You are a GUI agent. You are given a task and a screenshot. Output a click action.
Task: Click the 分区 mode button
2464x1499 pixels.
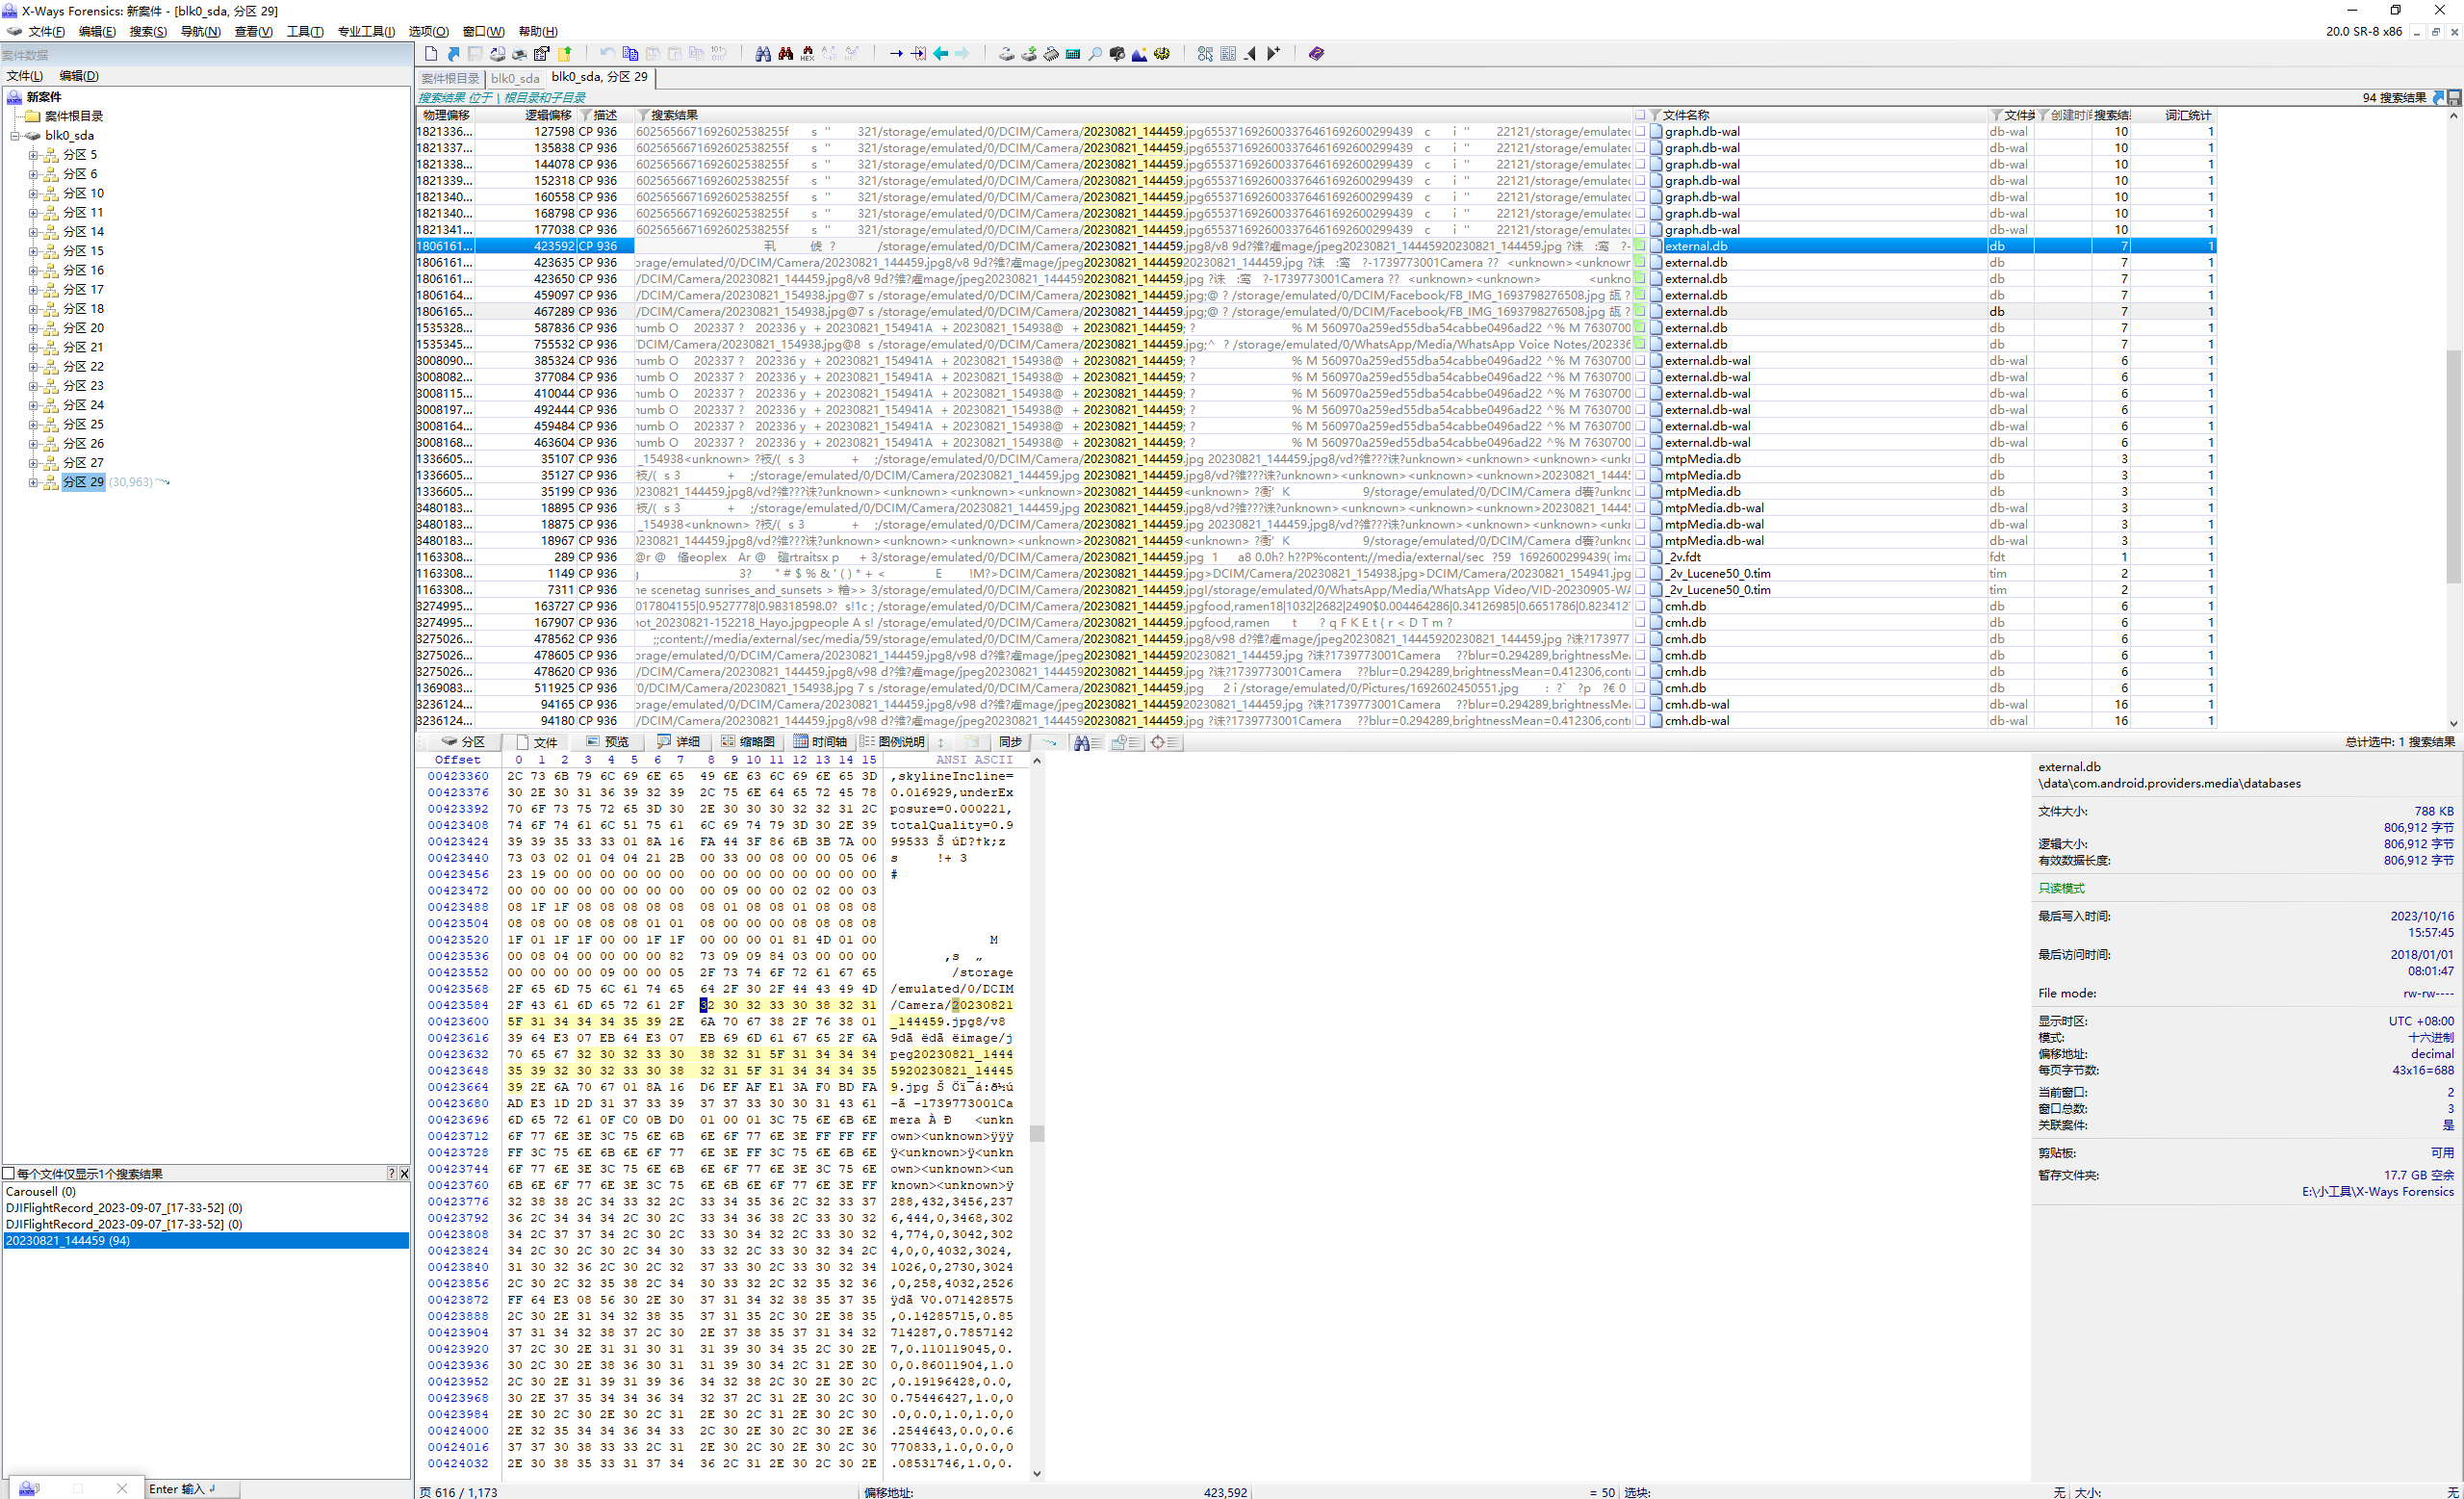tap(463, 742)
